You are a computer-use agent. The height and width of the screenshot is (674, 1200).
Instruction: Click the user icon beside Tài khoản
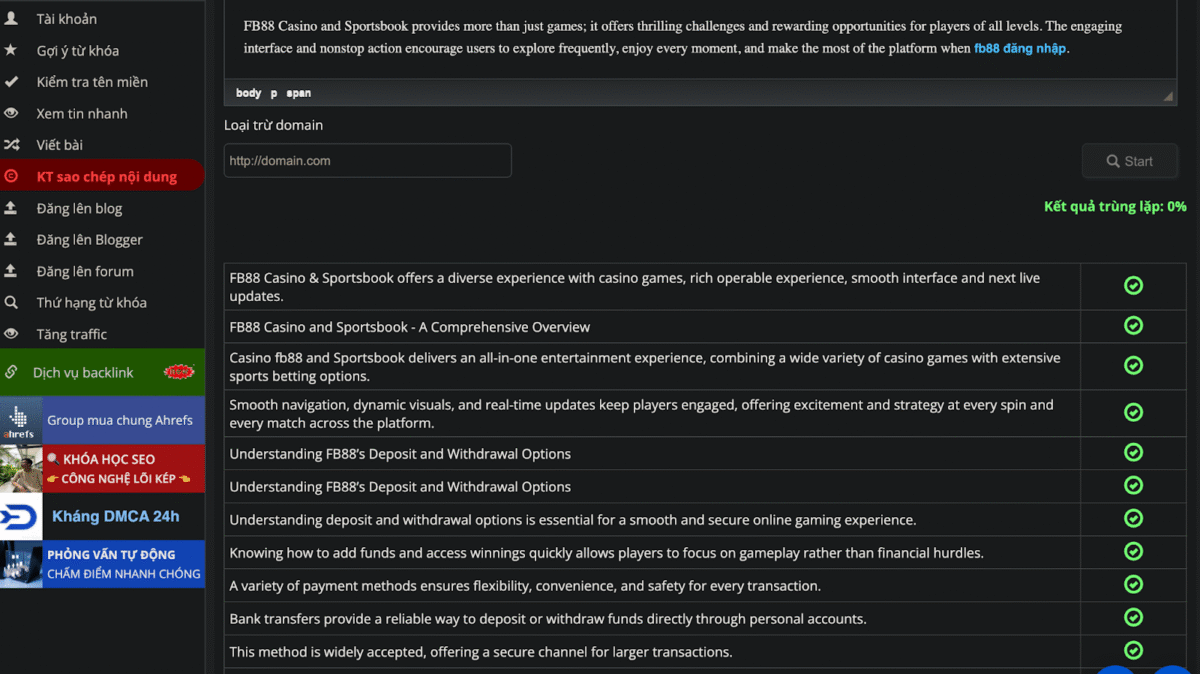11,19
